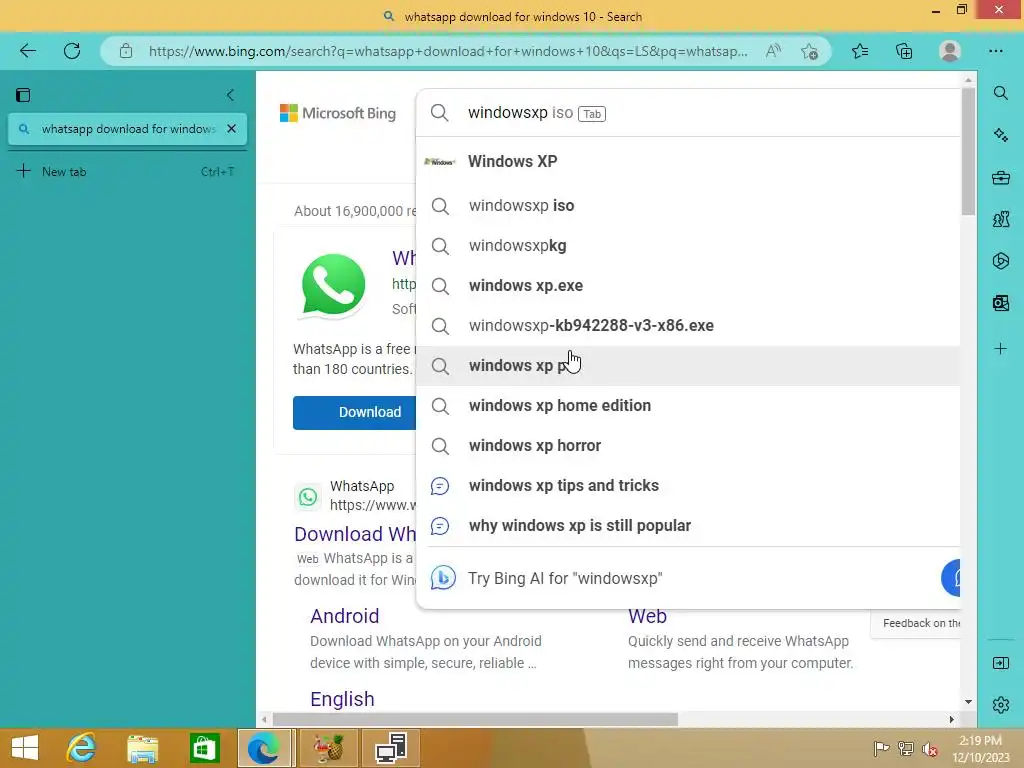Select the whatsapp download for windows tab
Image resolution: width=1024 pixels, height=768 pixels.
tap(127, 129)
